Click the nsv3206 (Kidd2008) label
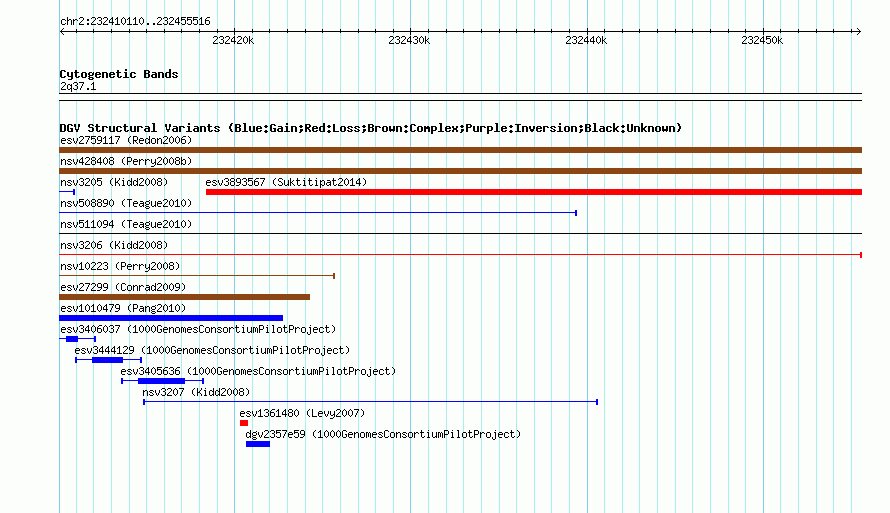The height and width of the screenshot is (513, 890). click(x=114, y=245)
